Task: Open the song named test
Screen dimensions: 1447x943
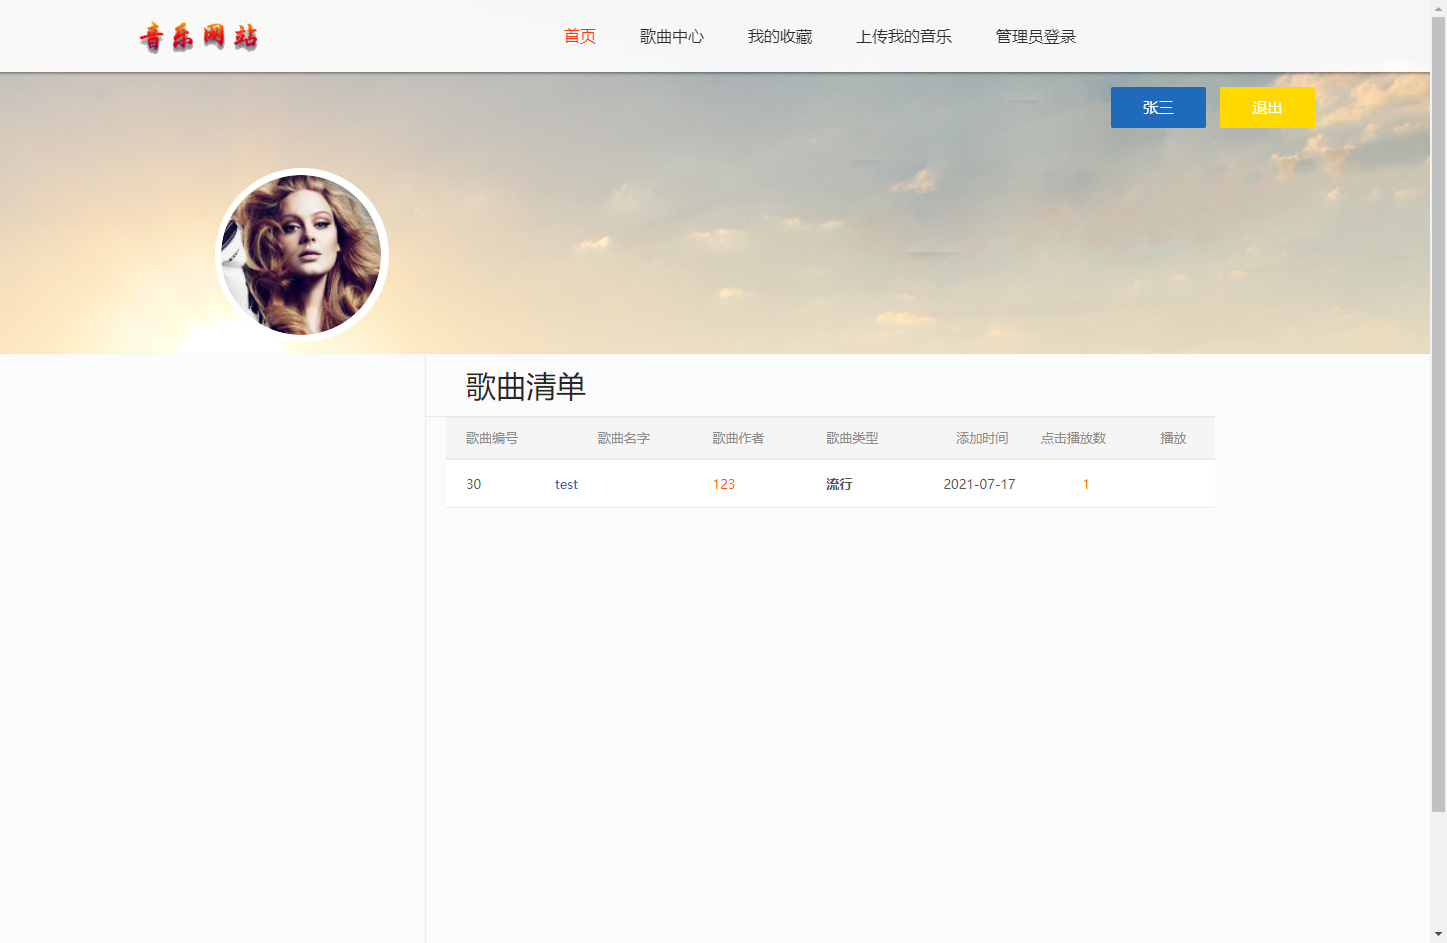Action: pos(566,484)
